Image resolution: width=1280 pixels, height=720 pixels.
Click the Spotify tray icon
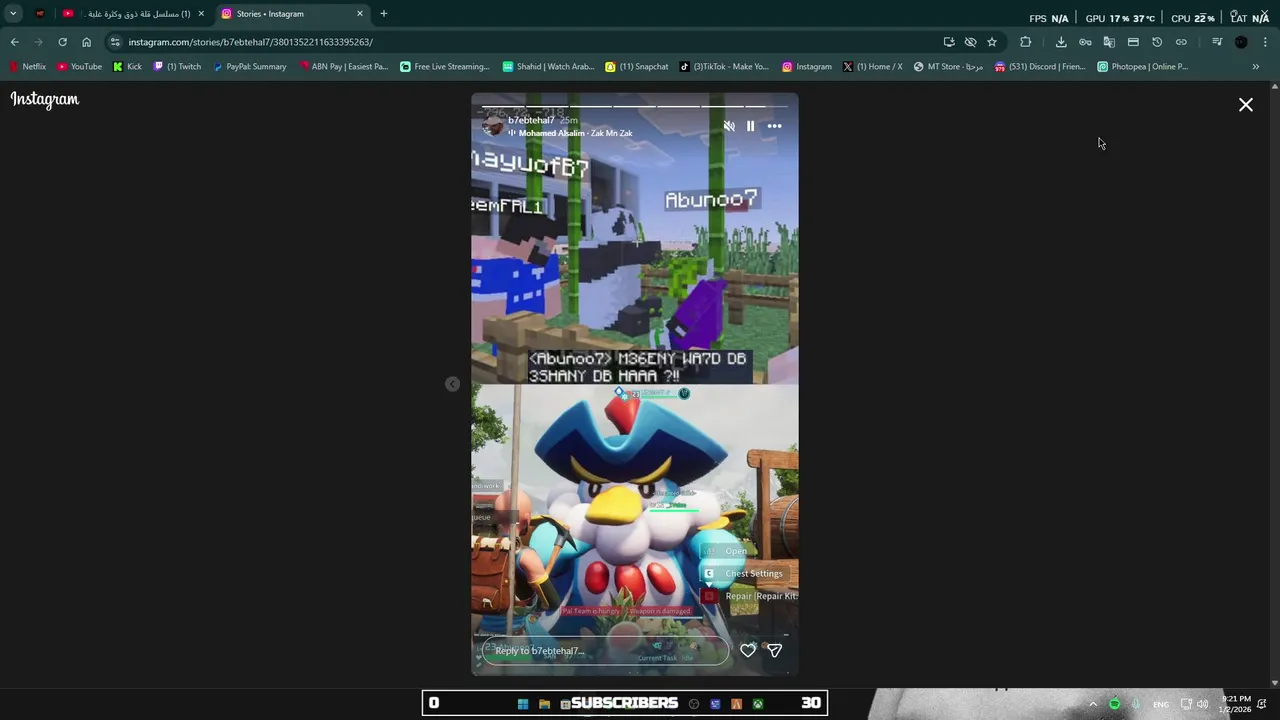[x=1115, y=704]
